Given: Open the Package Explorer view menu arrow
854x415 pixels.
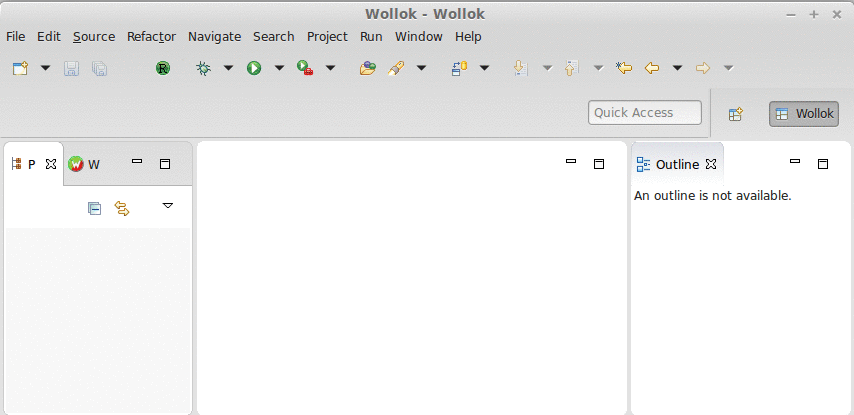Looking at the screenshot, I should (168, 206).
